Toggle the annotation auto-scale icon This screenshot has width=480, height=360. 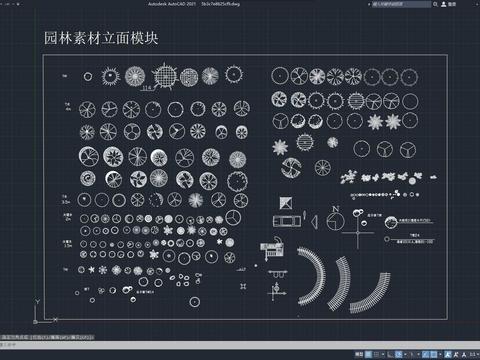[x=456, y=354]
